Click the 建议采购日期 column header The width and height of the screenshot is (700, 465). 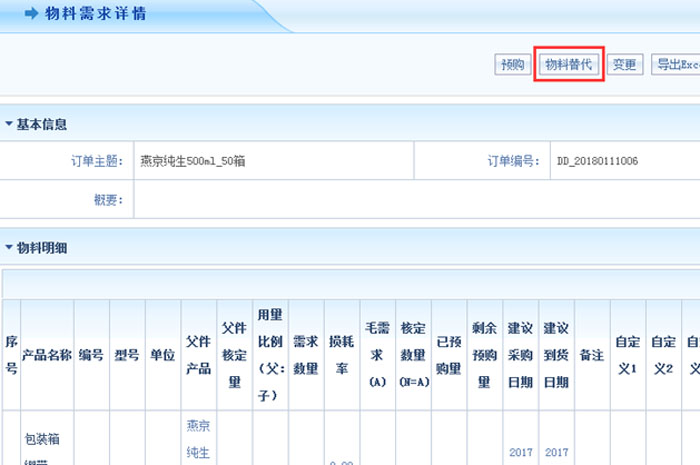[x=520, y=355]
